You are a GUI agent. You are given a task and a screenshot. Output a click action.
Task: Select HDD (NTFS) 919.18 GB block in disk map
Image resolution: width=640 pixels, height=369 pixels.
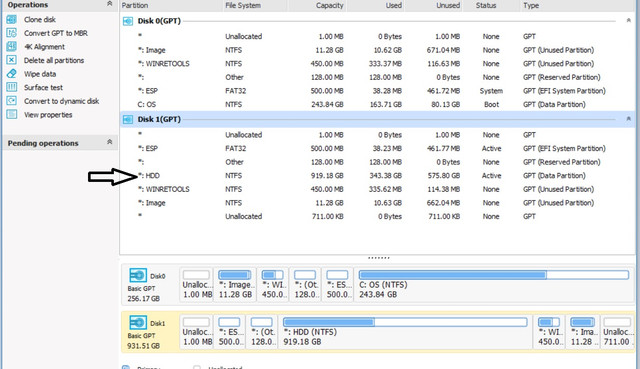tap(405, 332)
